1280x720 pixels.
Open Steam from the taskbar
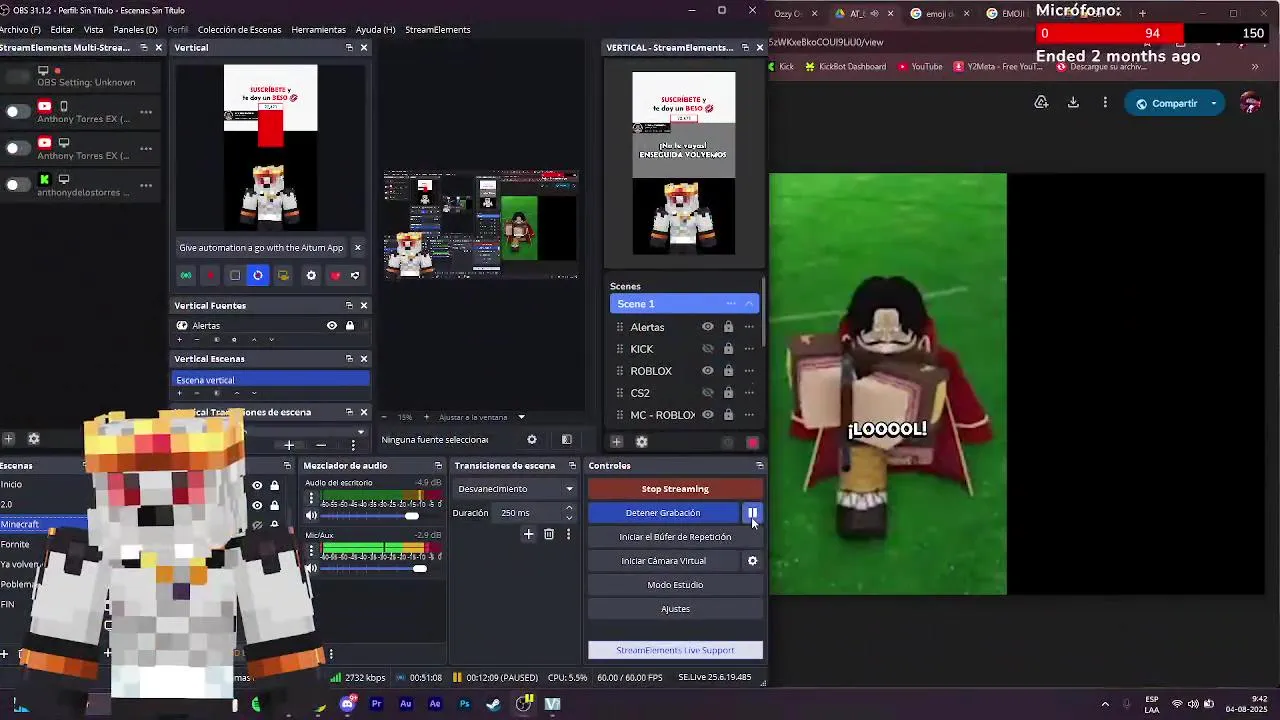pyautogui.click(x=493, y=704)
